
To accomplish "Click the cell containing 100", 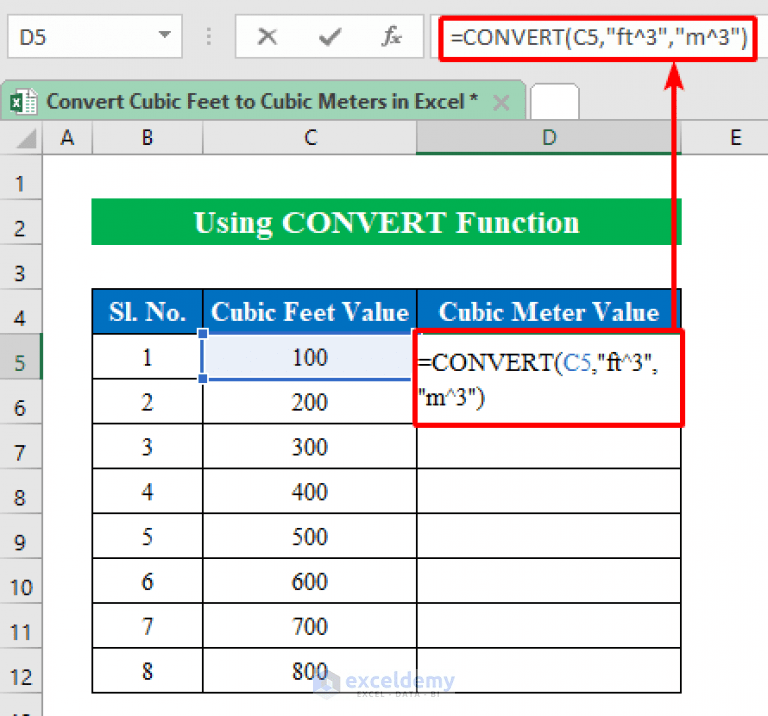I will coord(310,357).
